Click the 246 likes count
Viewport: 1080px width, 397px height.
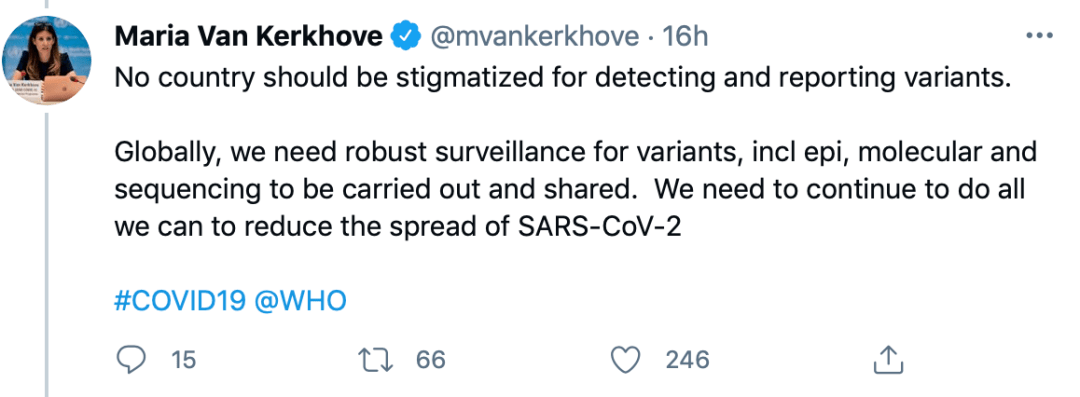687,360
